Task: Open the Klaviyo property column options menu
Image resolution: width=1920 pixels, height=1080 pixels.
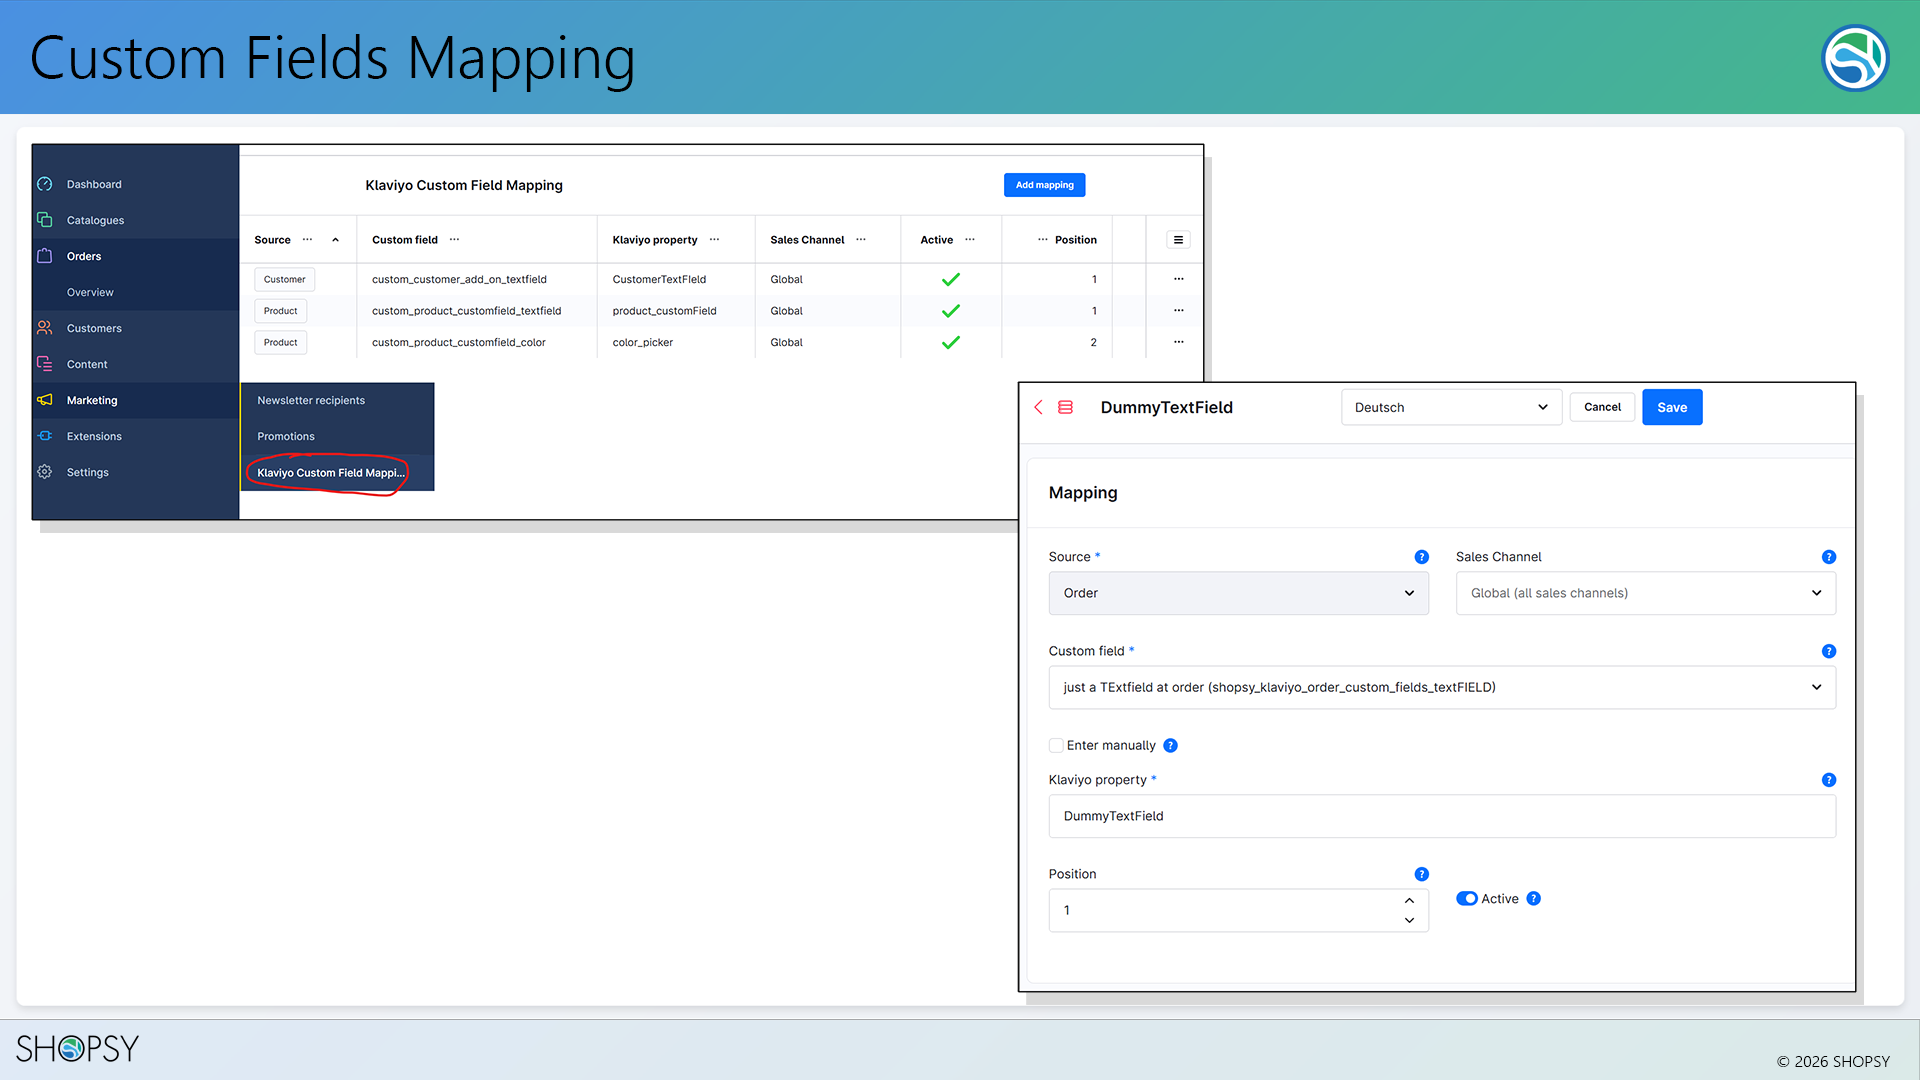Action: click(x=714, y=240)
